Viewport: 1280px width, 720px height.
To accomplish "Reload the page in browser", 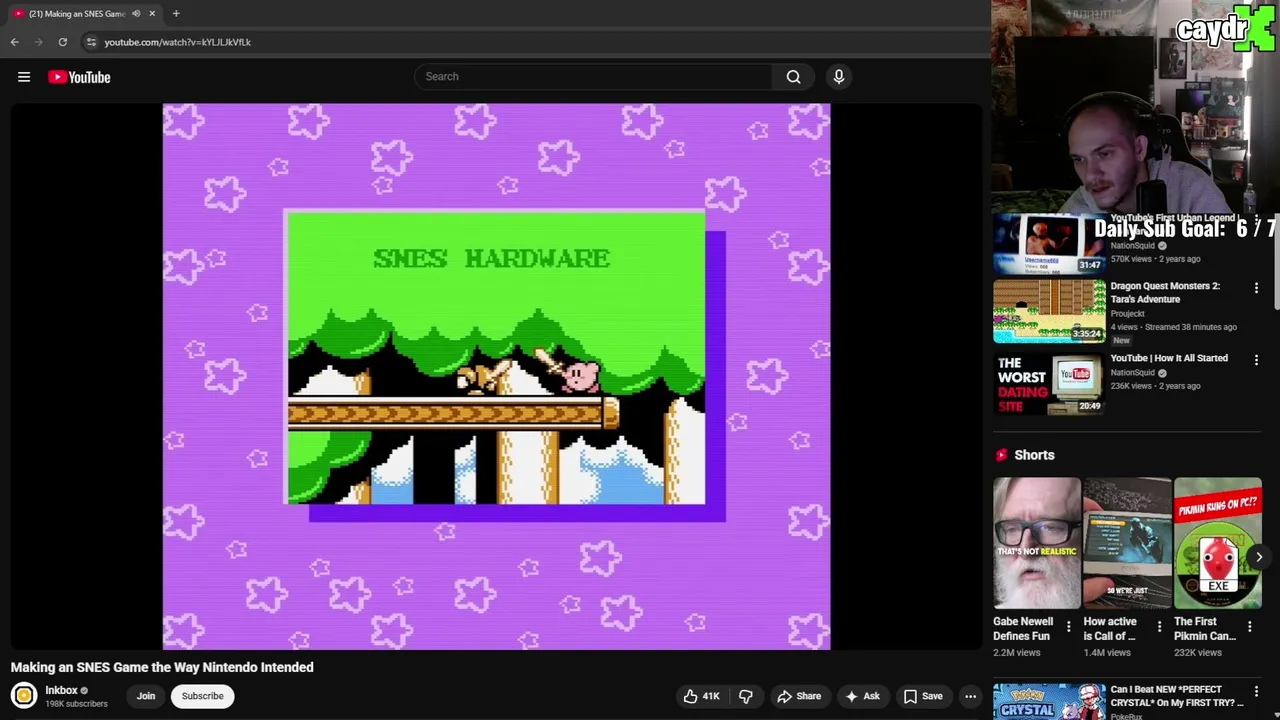I will point(62,42).
